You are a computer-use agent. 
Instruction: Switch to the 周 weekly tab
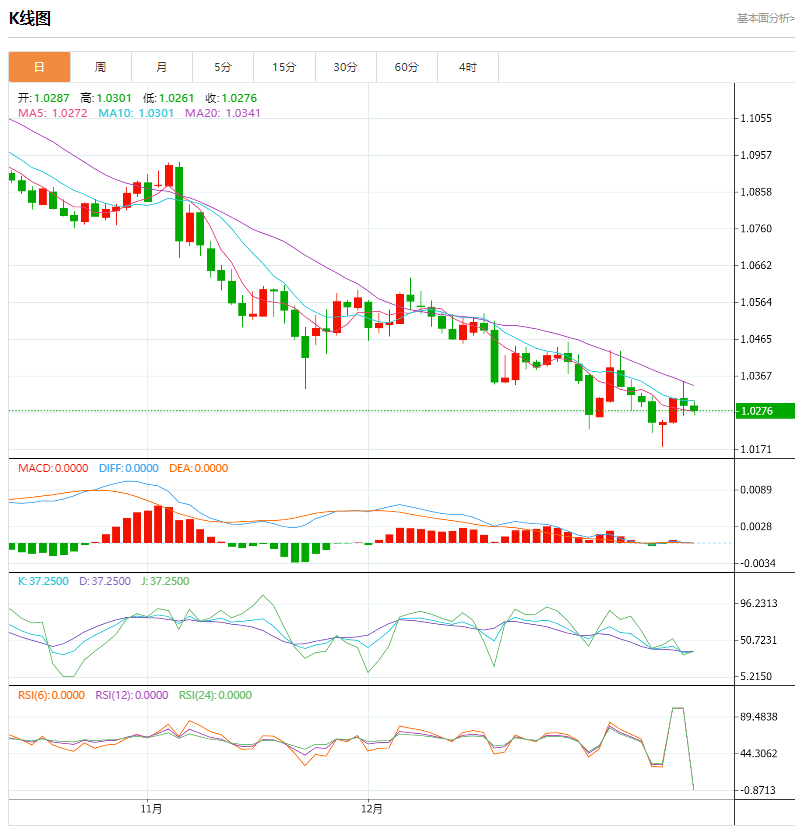101,67
